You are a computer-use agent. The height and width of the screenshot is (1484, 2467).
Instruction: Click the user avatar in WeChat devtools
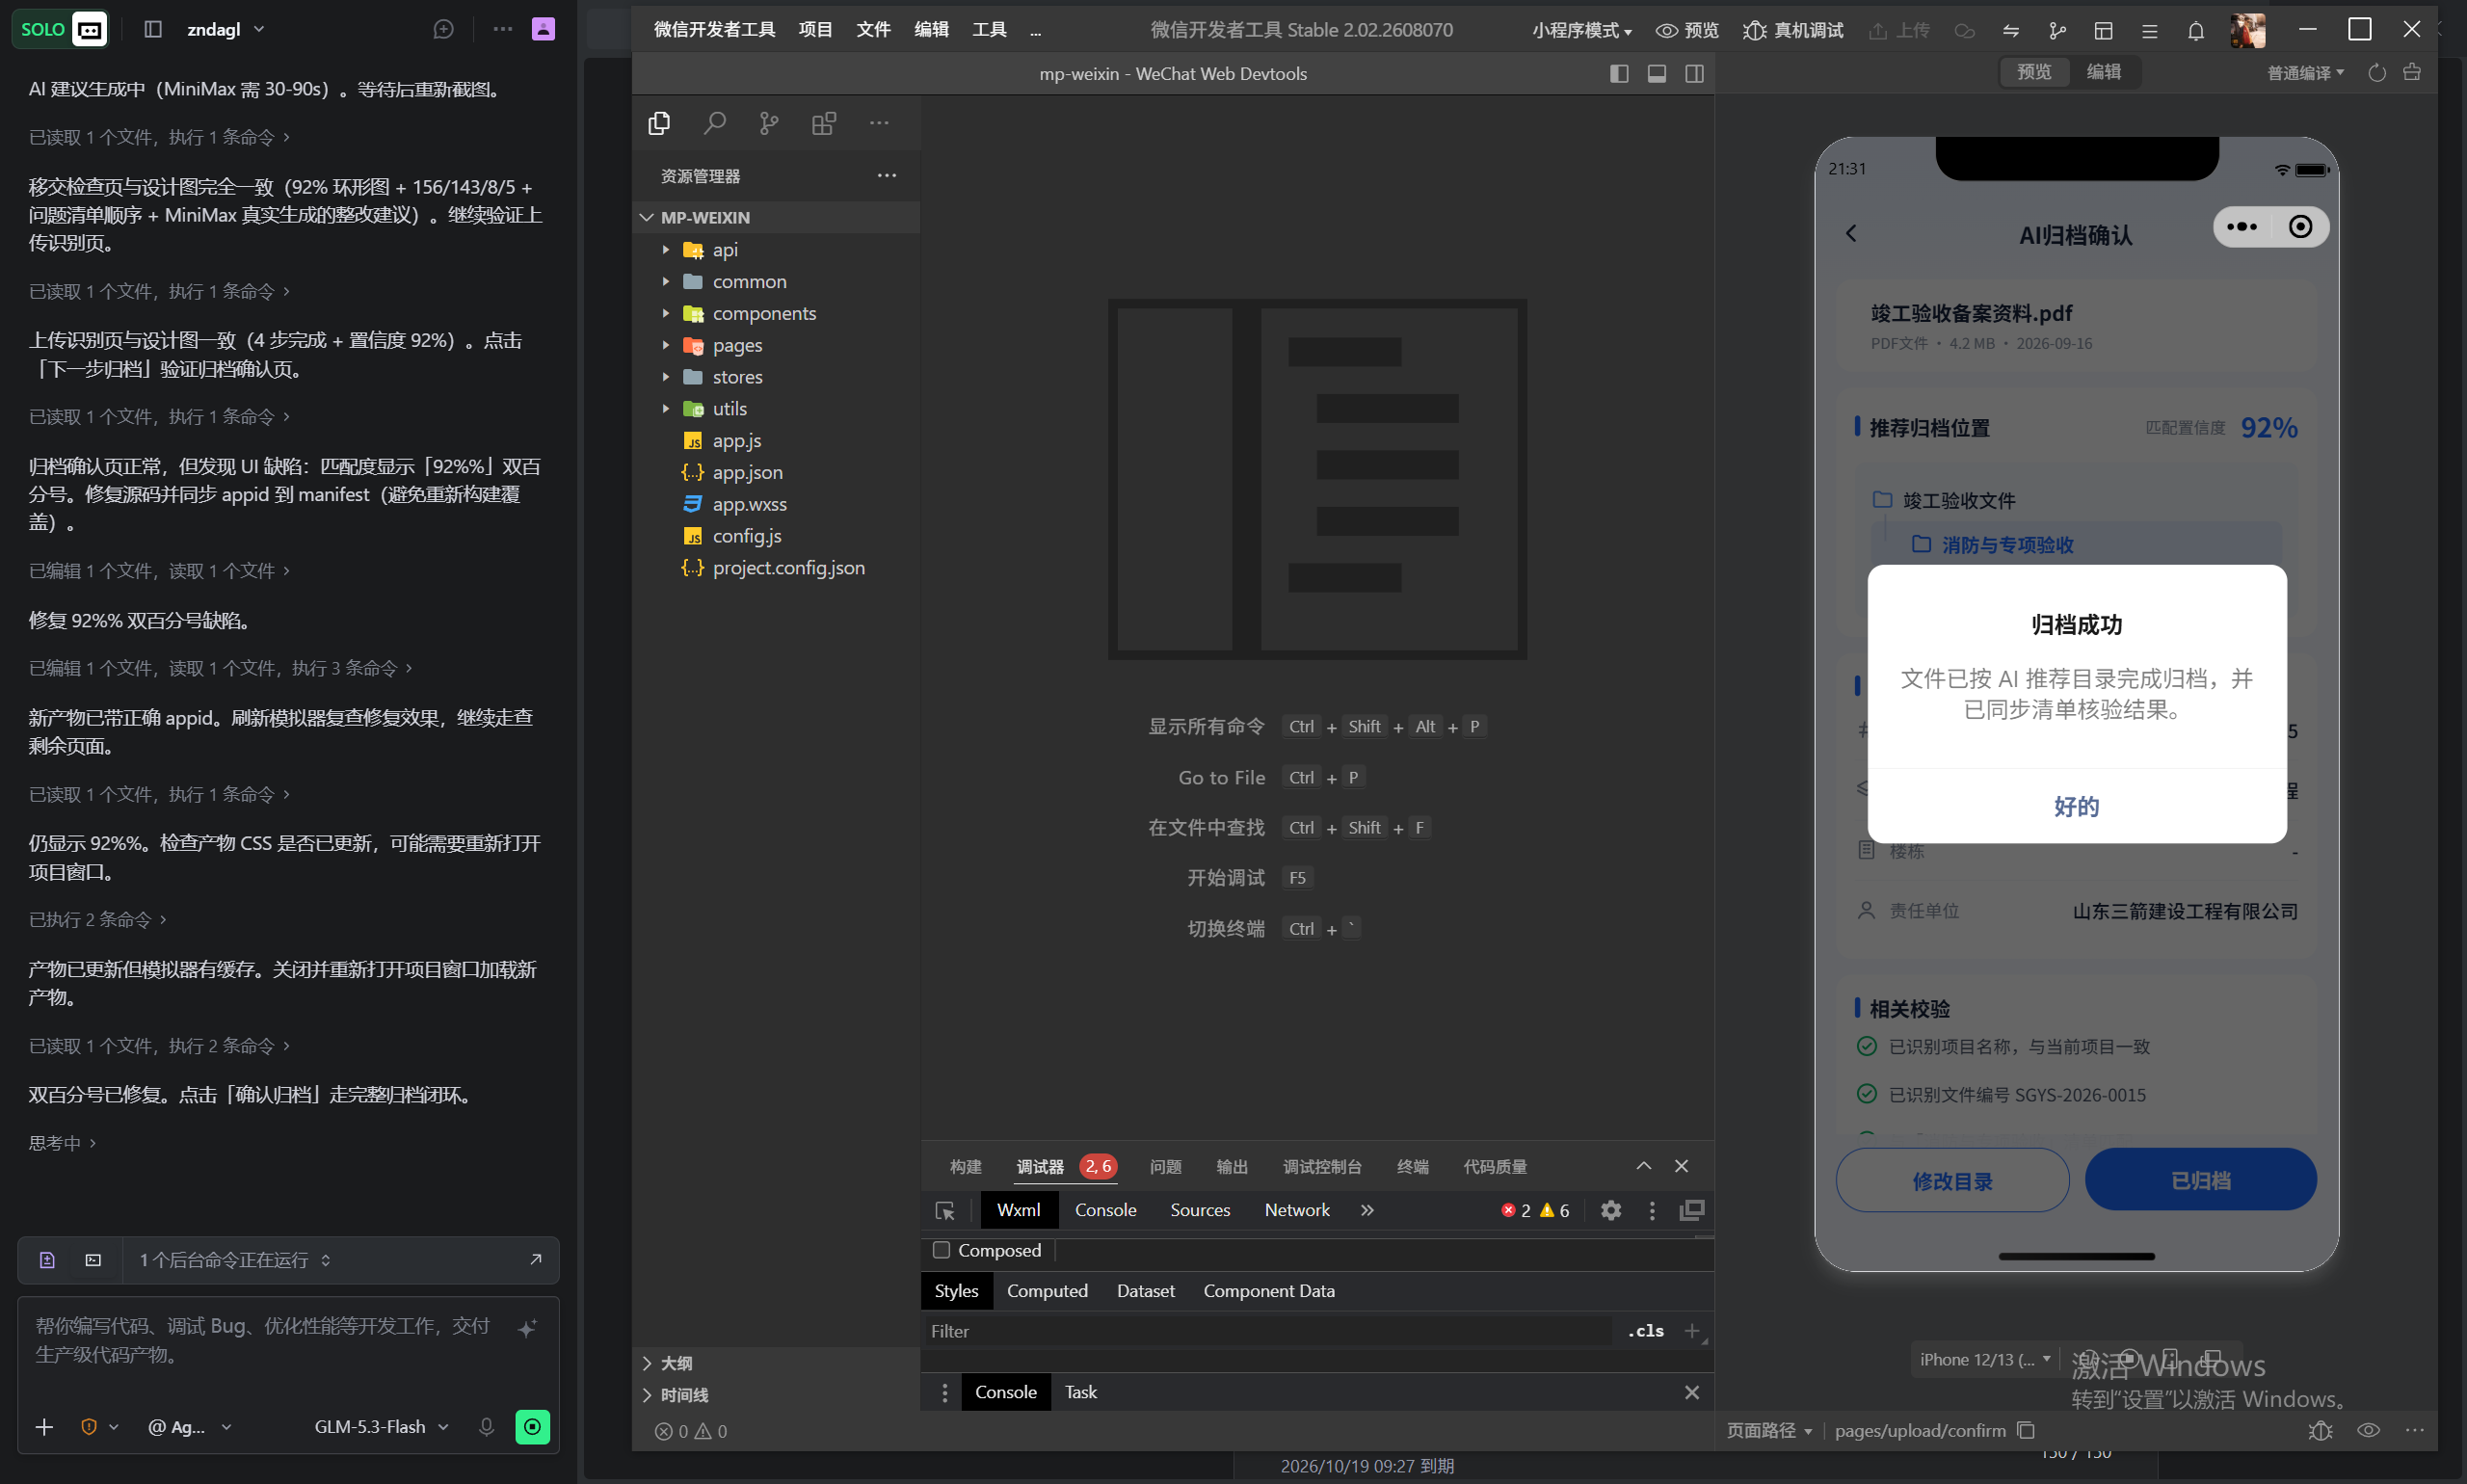point(2248,31)
